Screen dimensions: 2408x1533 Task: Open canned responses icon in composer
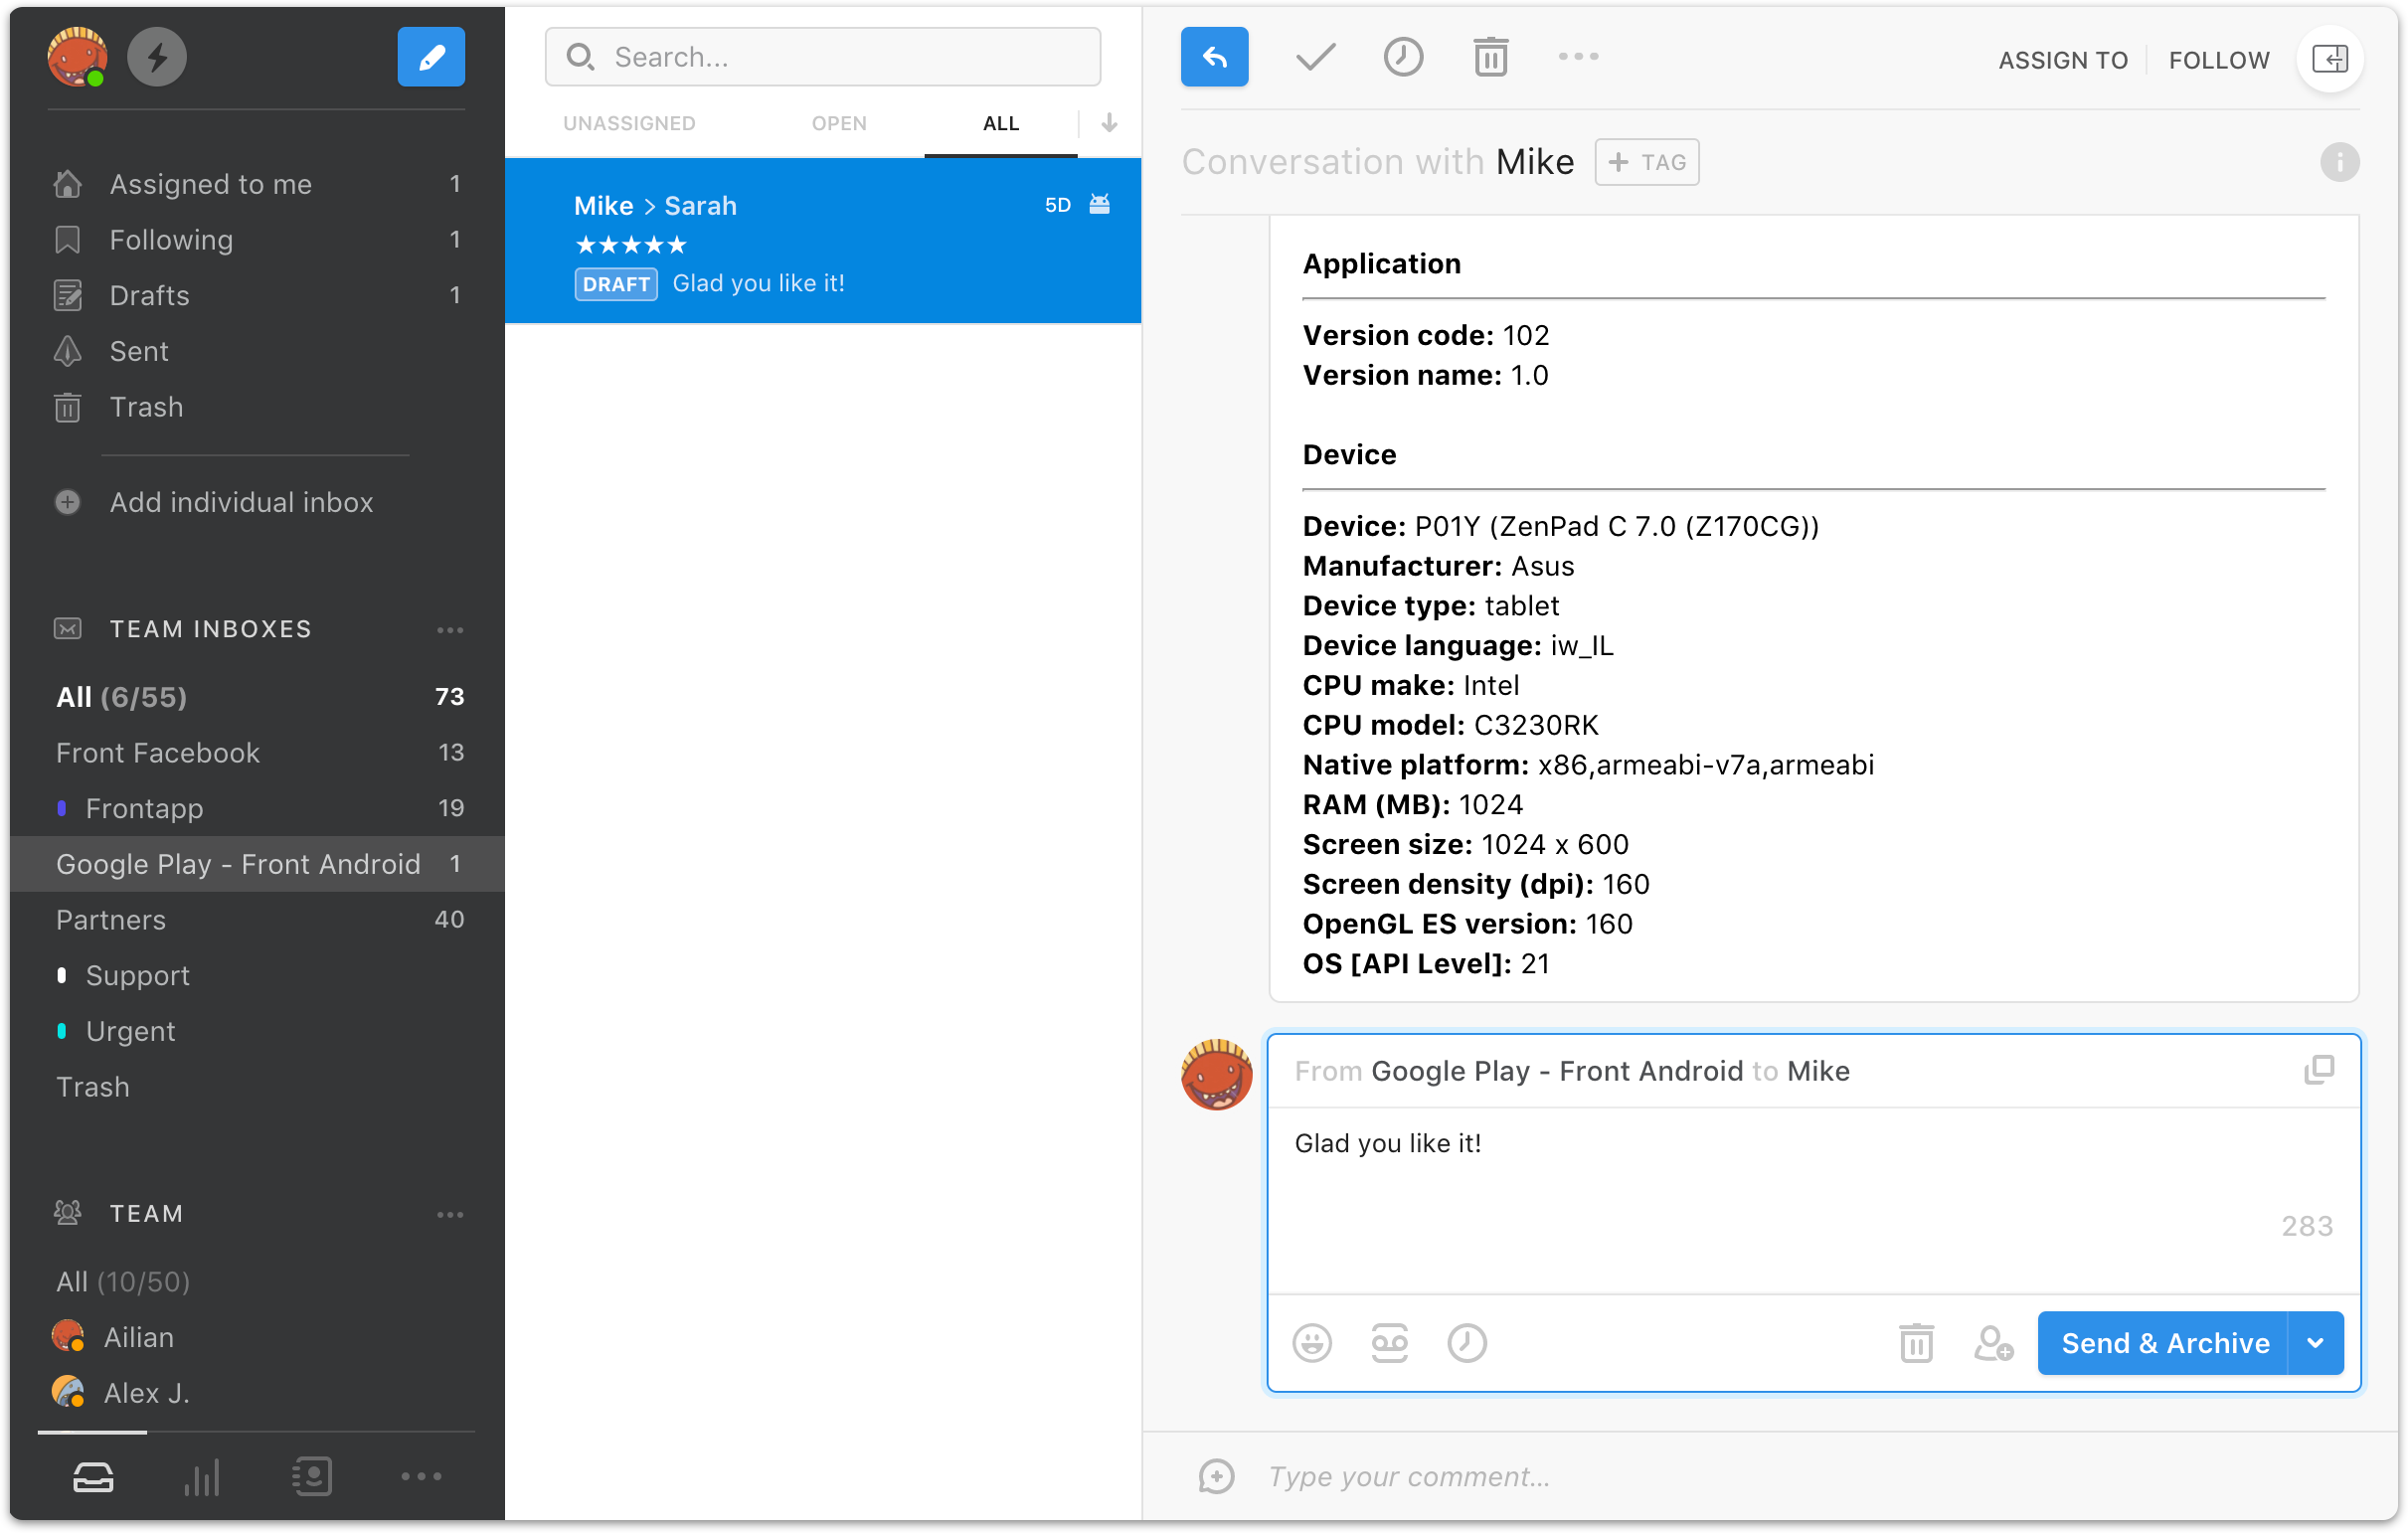click(x=1389, y=1343)
